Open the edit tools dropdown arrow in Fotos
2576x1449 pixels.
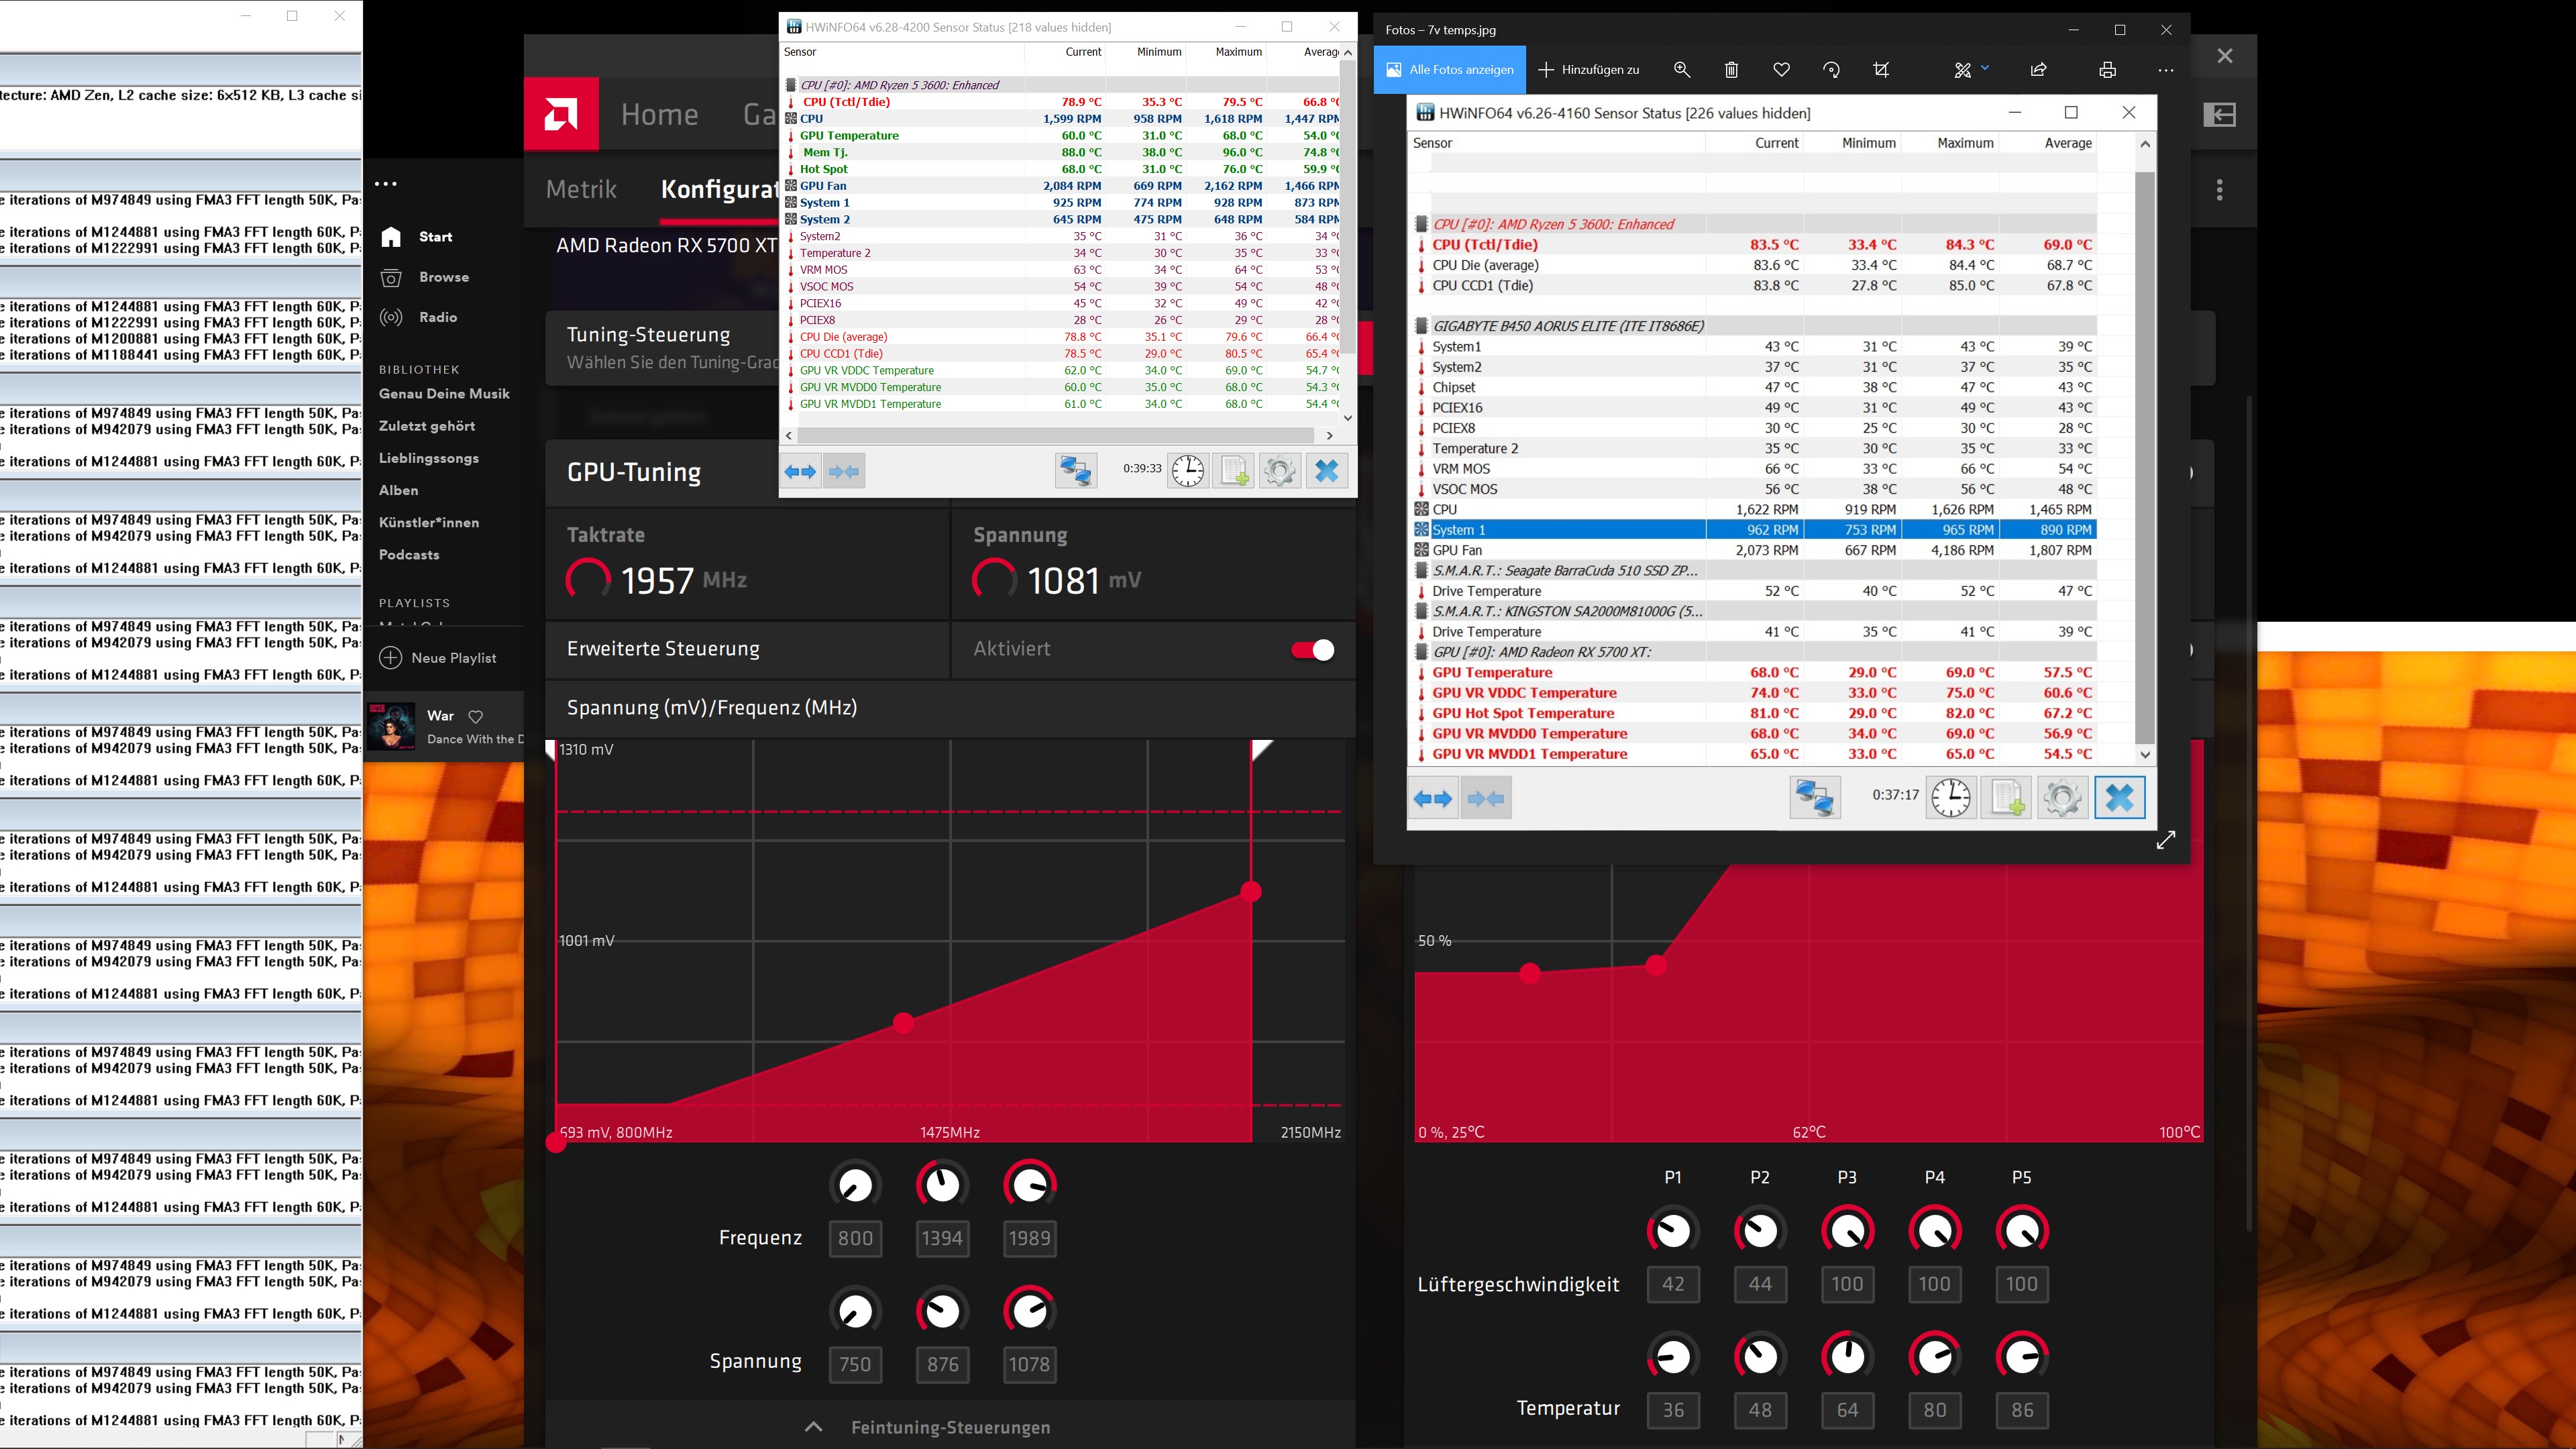coord(1985,68)
